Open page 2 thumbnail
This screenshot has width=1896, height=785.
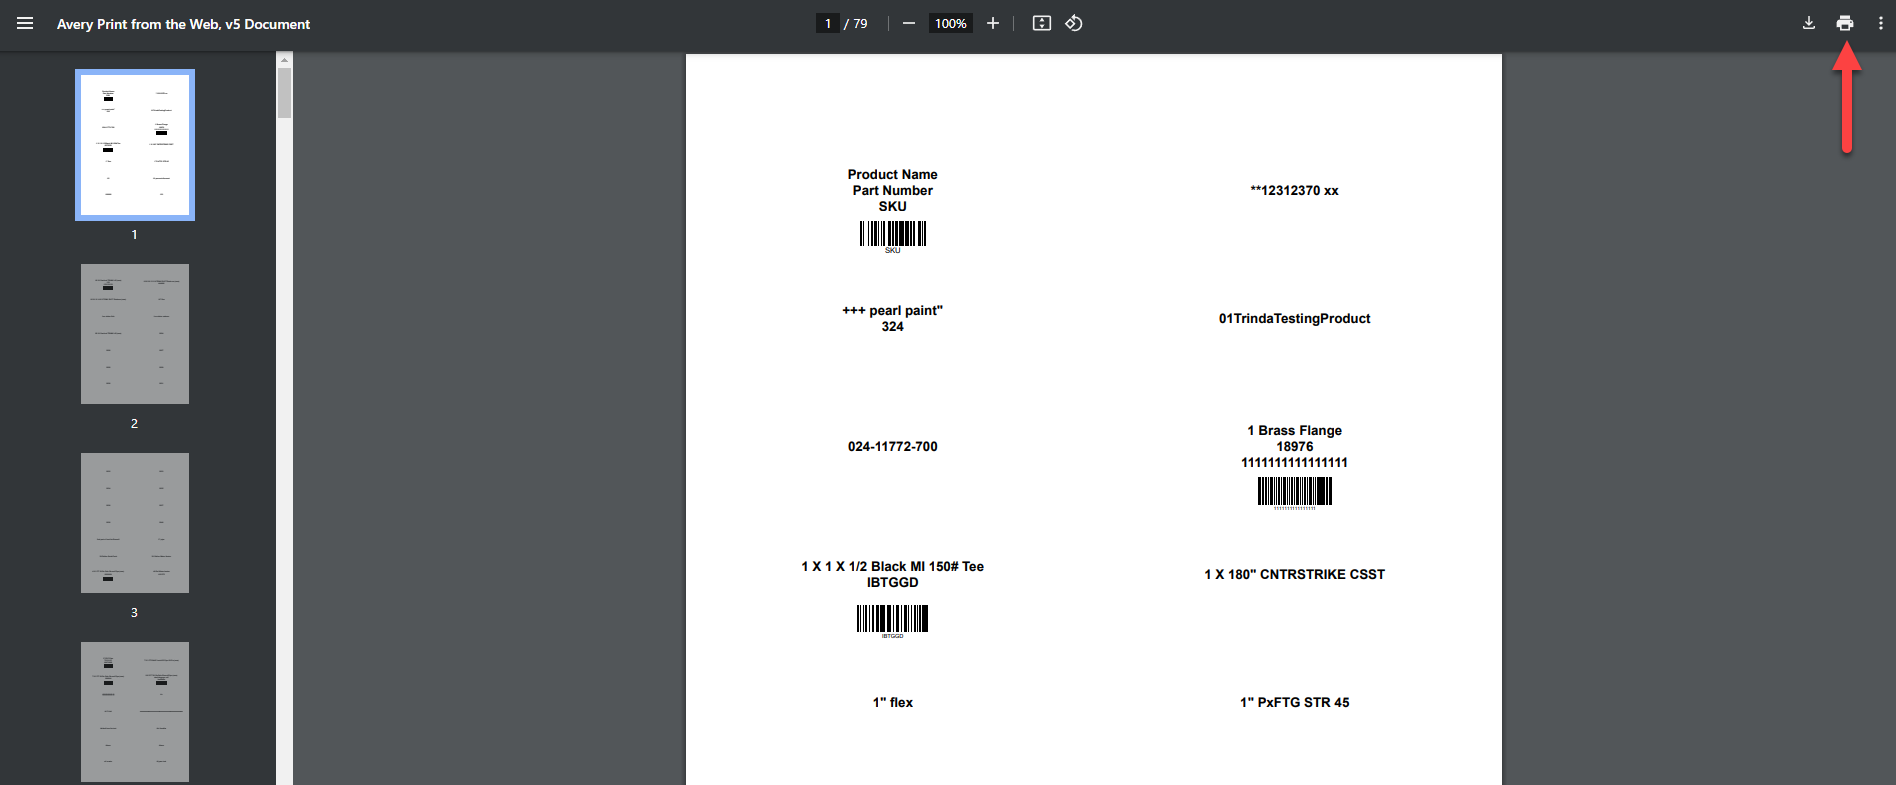point(135,334)
